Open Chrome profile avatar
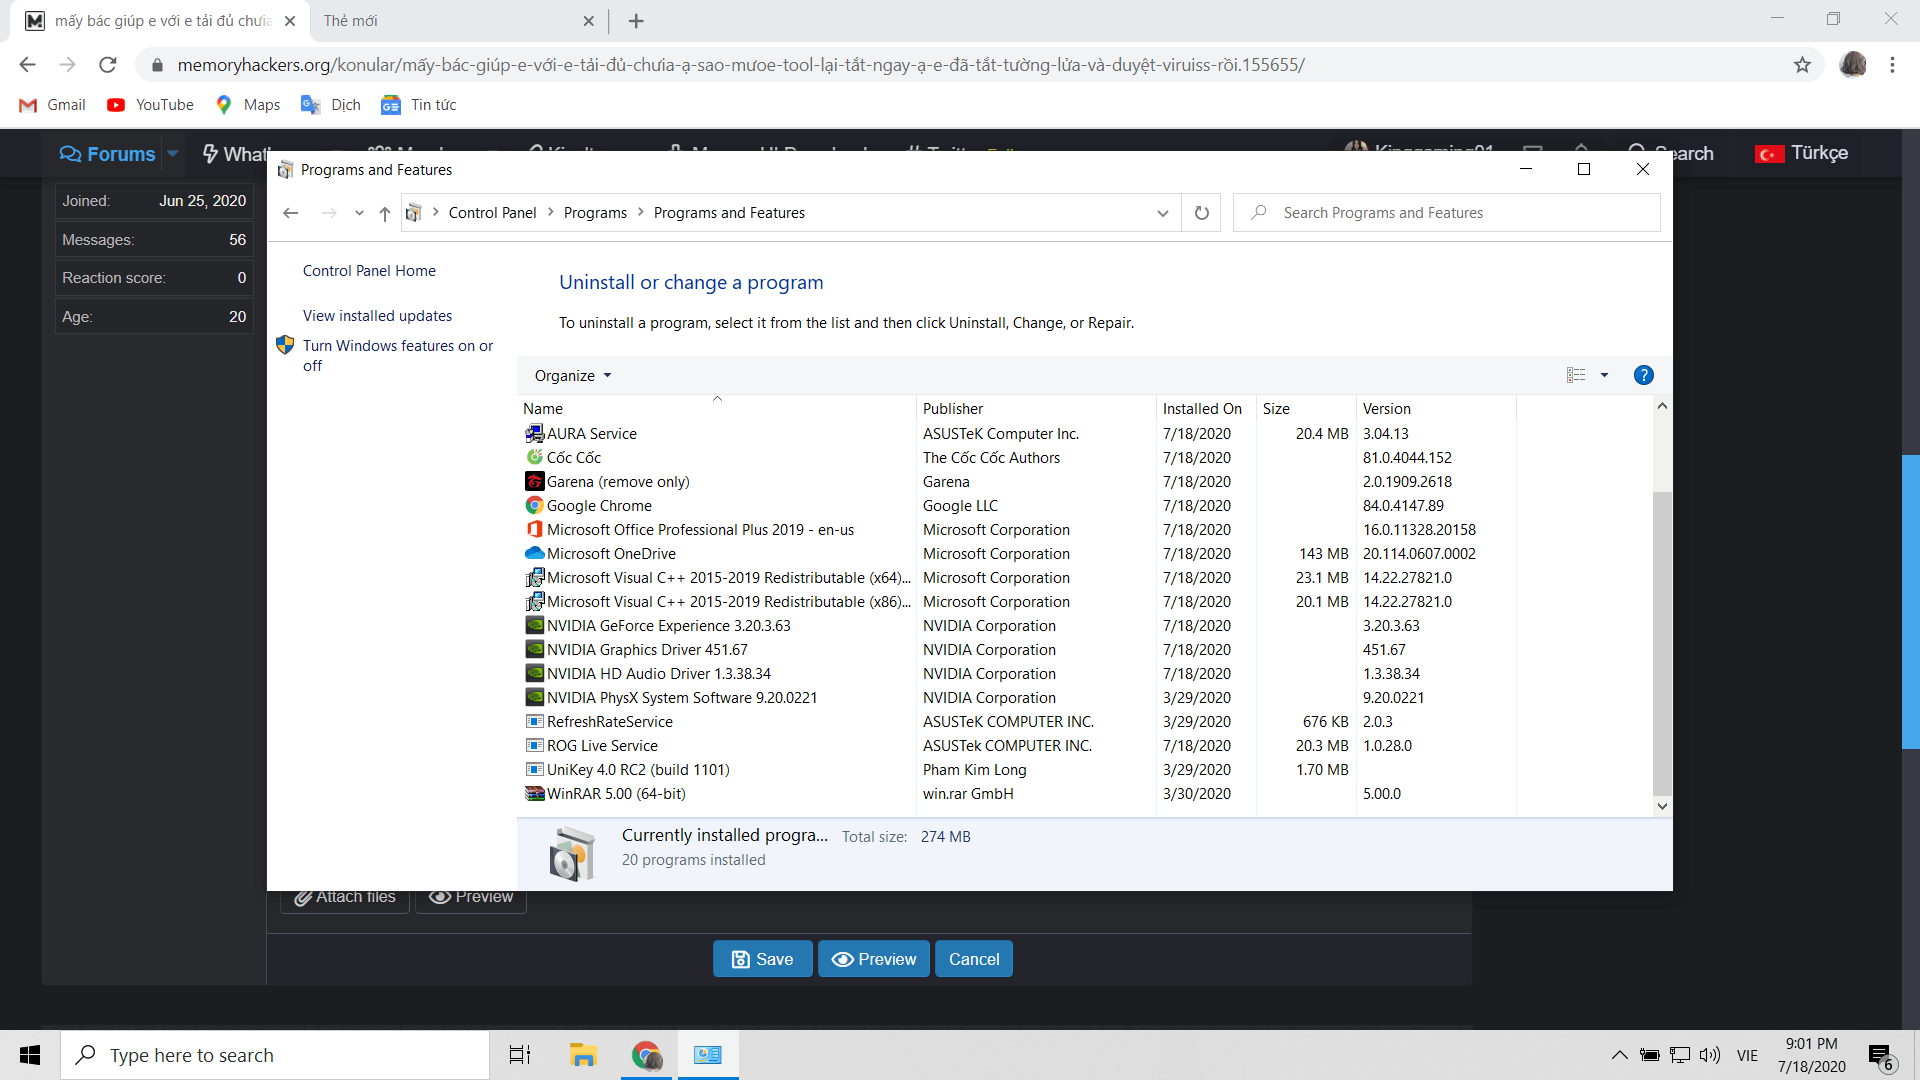The height and width of the screenshot is (1080, 1920). click(1853, 65)
